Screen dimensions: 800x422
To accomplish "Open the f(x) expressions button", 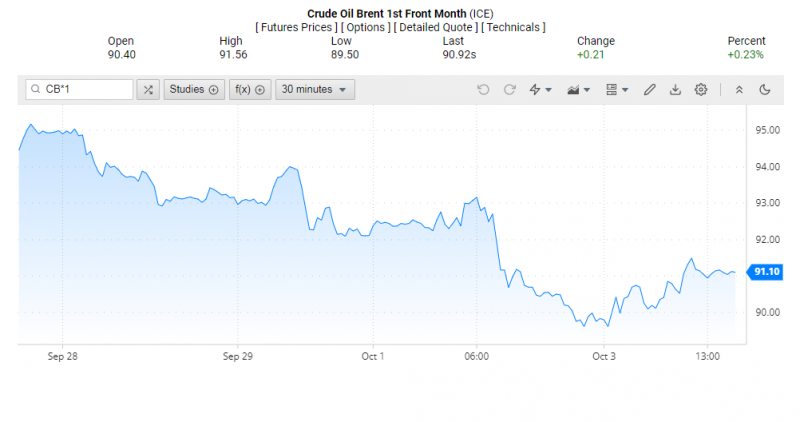I will pyautogui.click(x=249, y=90).
